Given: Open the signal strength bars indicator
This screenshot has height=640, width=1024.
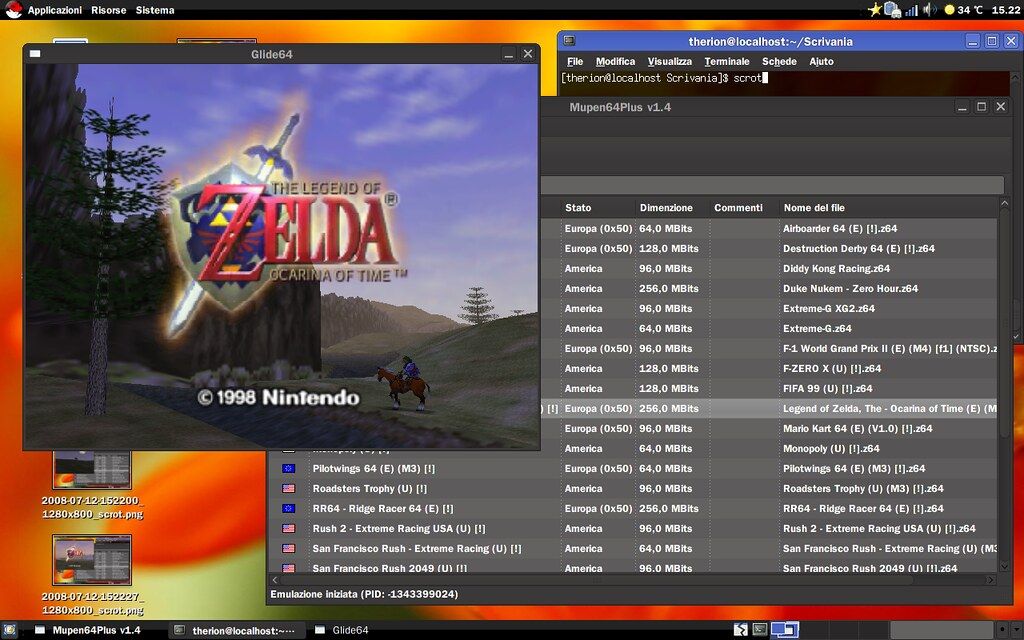Looking at the screenshot, I should click(911, 10).
